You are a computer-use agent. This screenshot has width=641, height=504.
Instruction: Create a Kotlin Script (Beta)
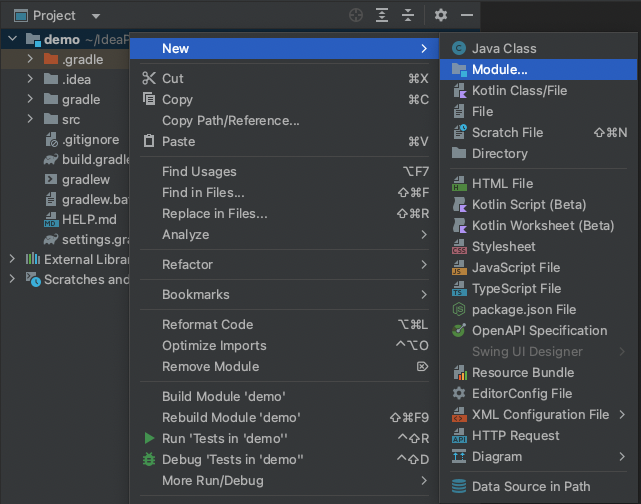click(538, 204)
